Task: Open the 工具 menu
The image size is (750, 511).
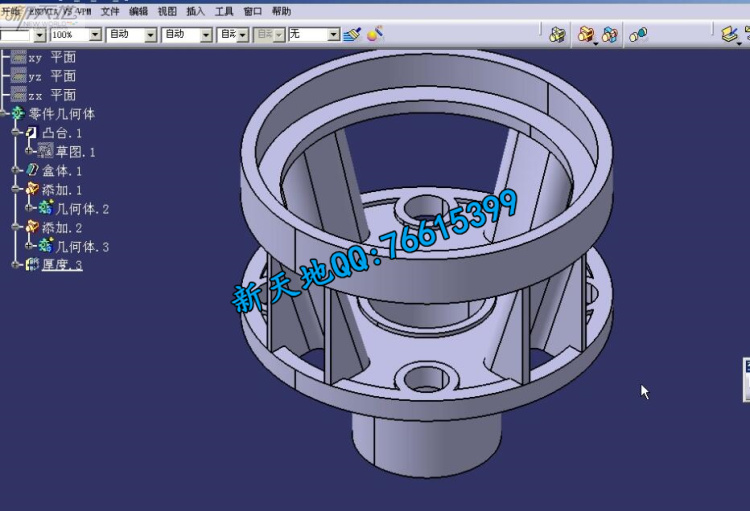Action: point(224,11)
